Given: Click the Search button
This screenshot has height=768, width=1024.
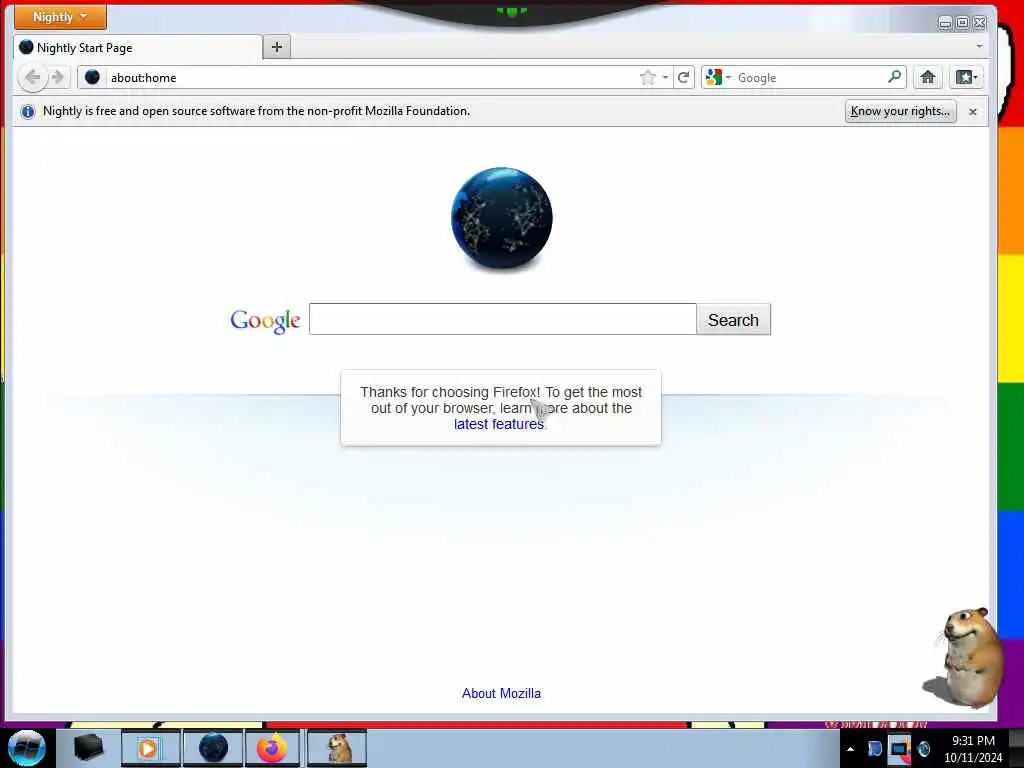Looking at the screenshot, I should [x=733, y=319].
